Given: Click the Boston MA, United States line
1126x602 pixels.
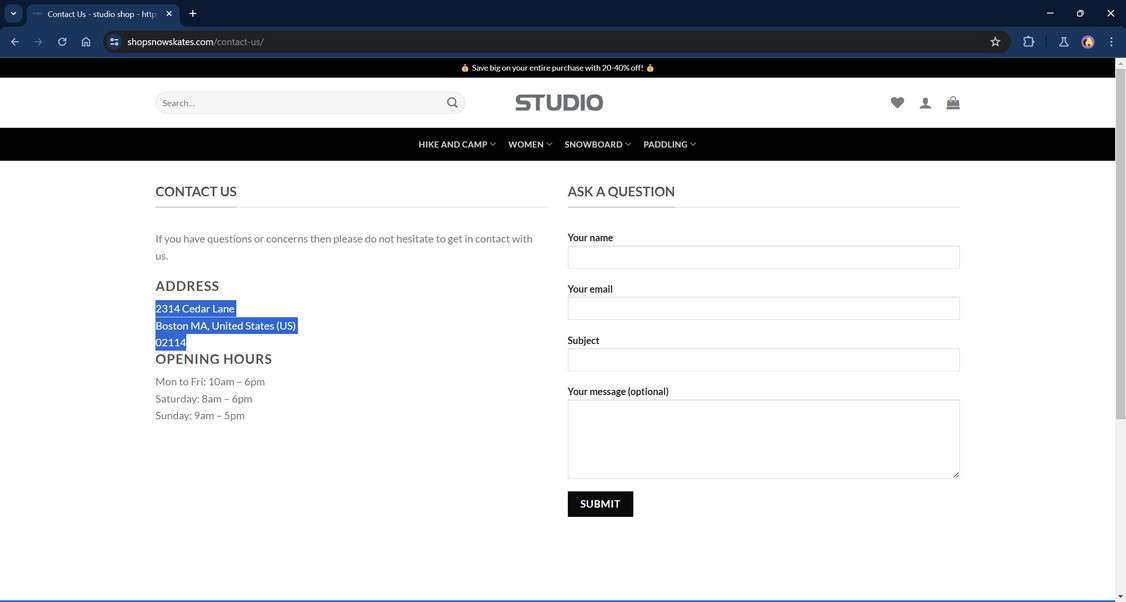Looking at the screenshot, I should click(x=225, y=325).
